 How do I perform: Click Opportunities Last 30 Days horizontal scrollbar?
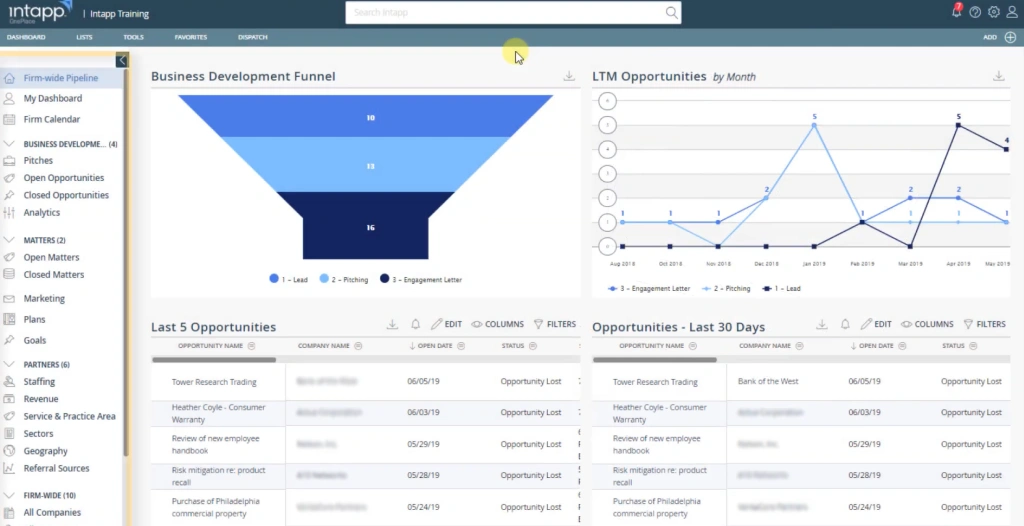click(654, 359)
